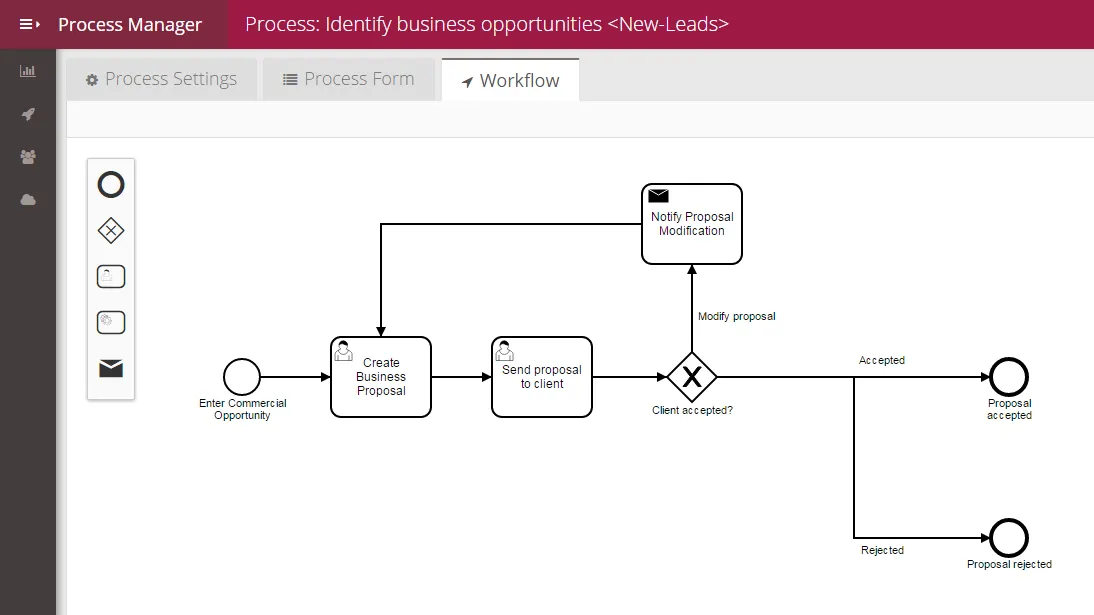Select the Notify Proposal Modification task
Image resolution: width=1094 pixels, height=615 pixels.
click(692, 224)
